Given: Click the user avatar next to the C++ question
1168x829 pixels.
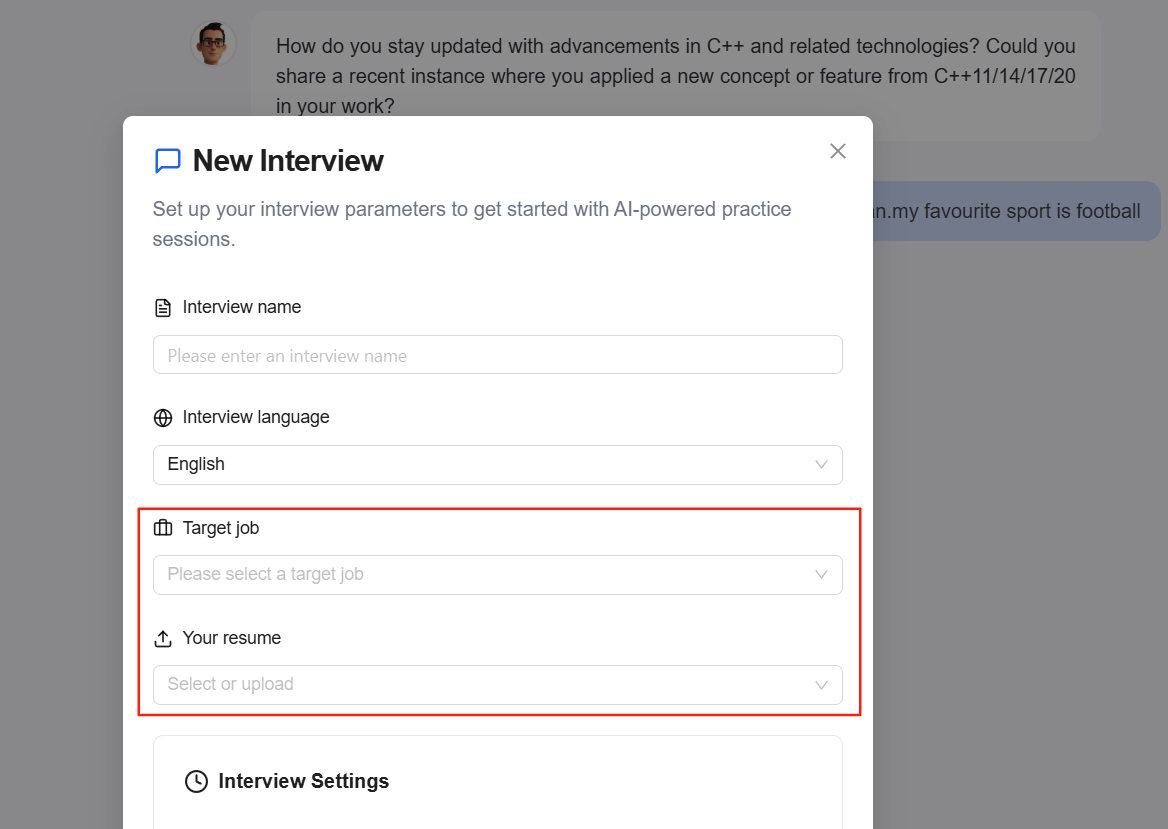Looking at the screenshot, I should click(212, 43).
